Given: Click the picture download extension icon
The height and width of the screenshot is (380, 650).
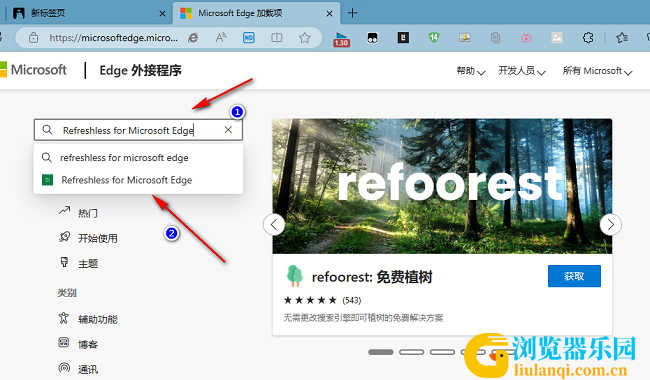Looking at the screenshot, I should point(465,38).
